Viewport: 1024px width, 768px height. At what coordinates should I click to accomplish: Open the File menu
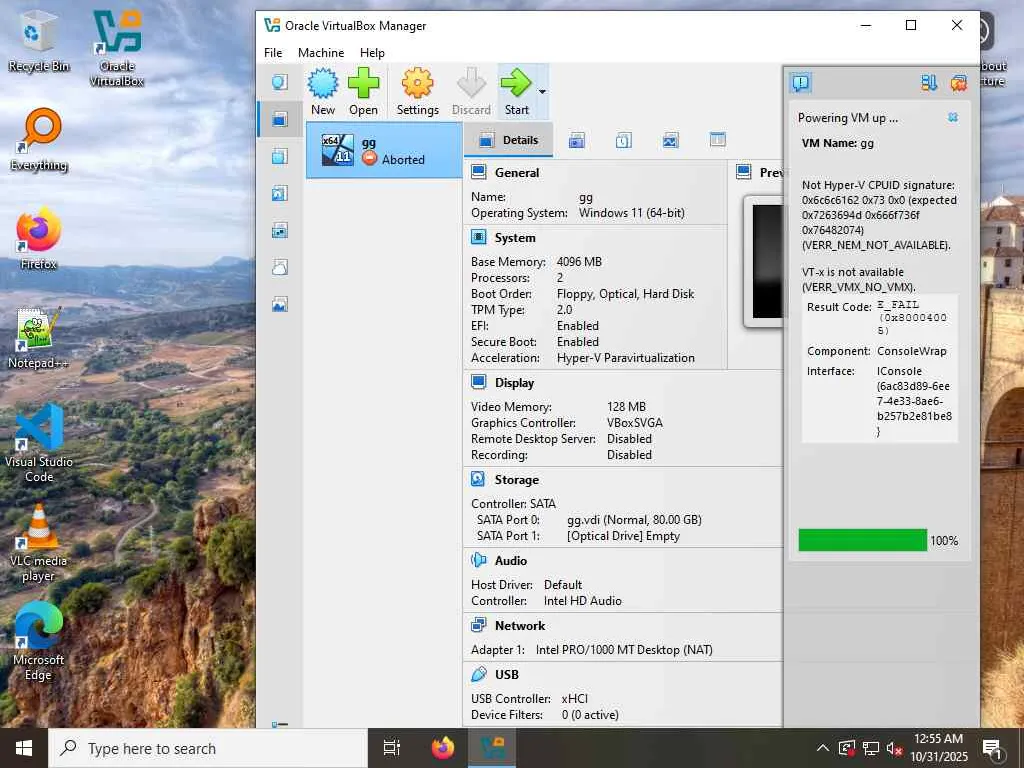[x=273, y=53]
